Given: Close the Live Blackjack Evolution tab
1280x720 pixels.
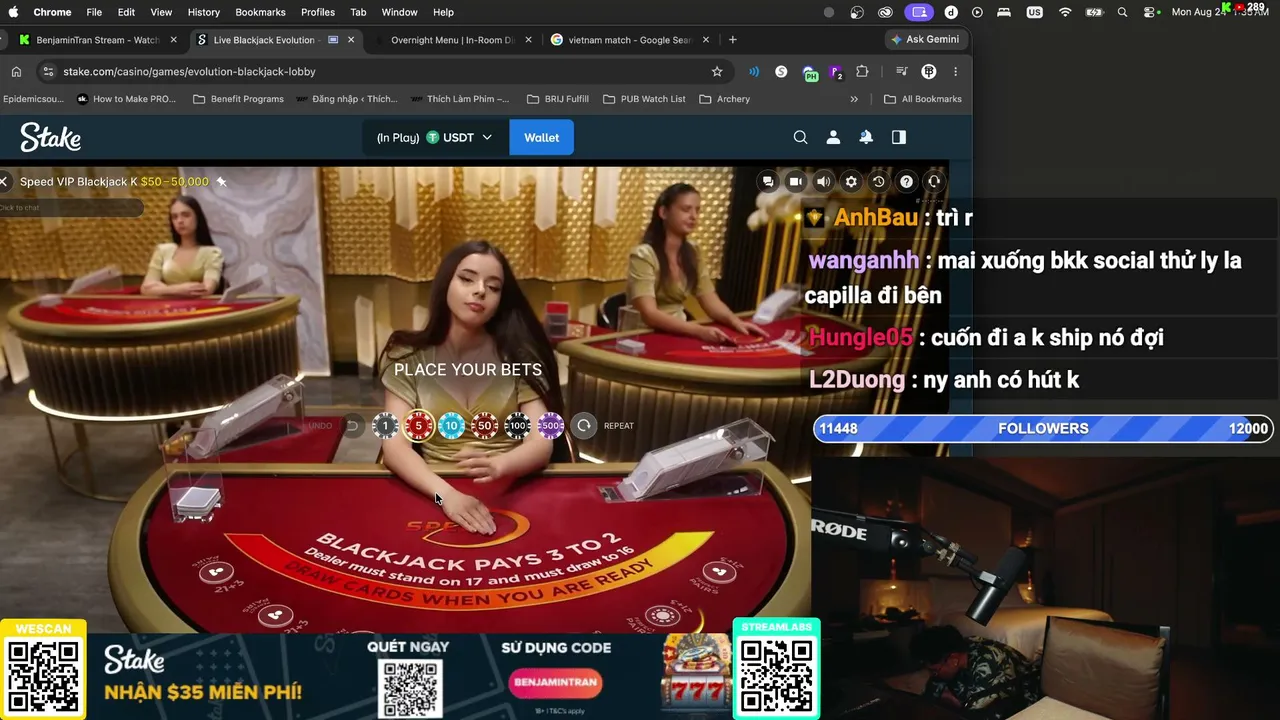Looking at the screenshot, I should pyautogui.click(x=351, y=40).
